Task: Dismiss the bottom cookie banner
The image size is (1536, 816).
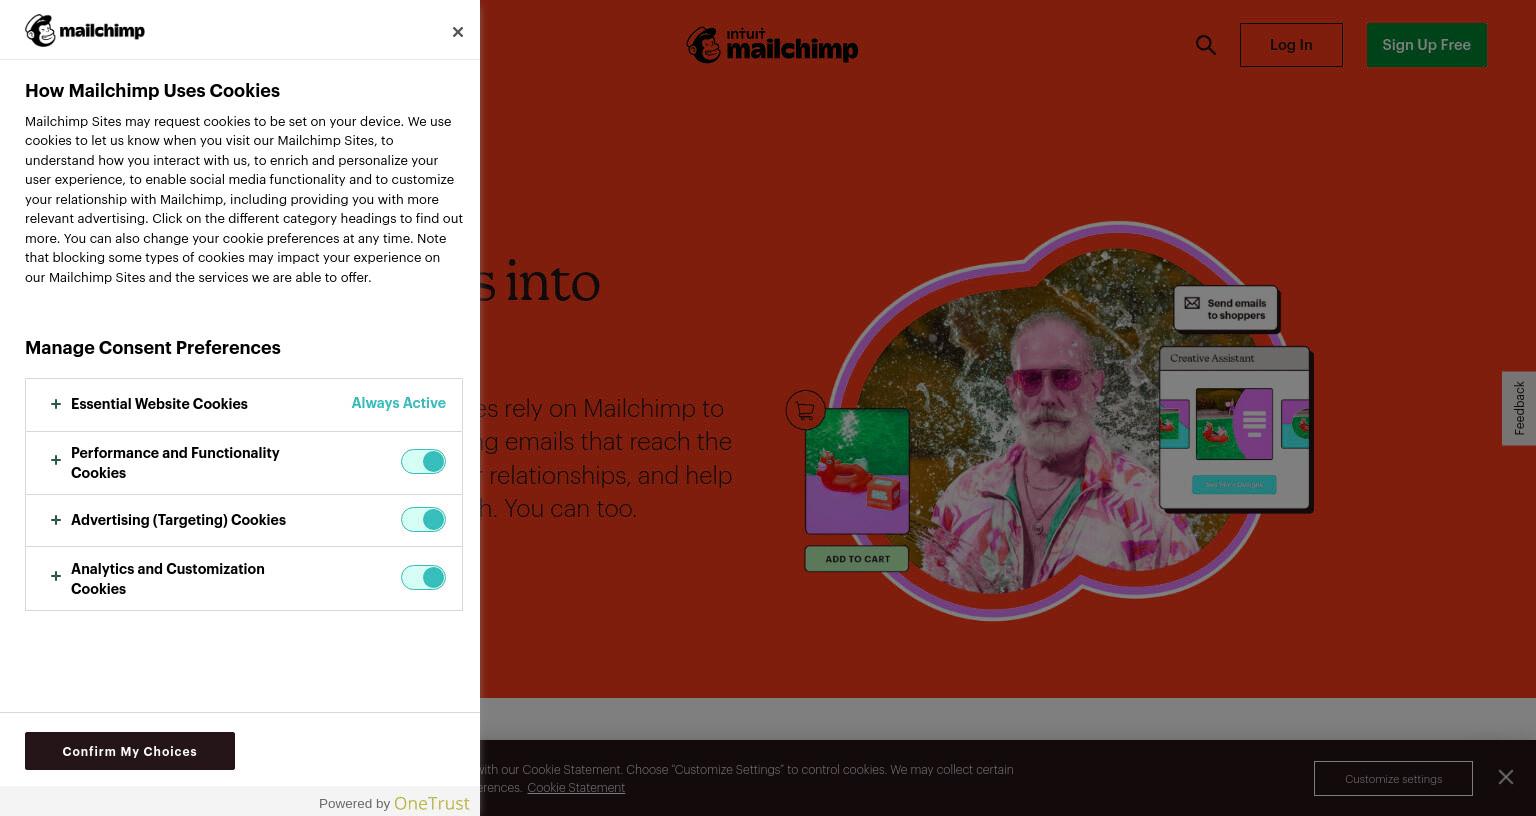Action: click(x=1505, y=777)
